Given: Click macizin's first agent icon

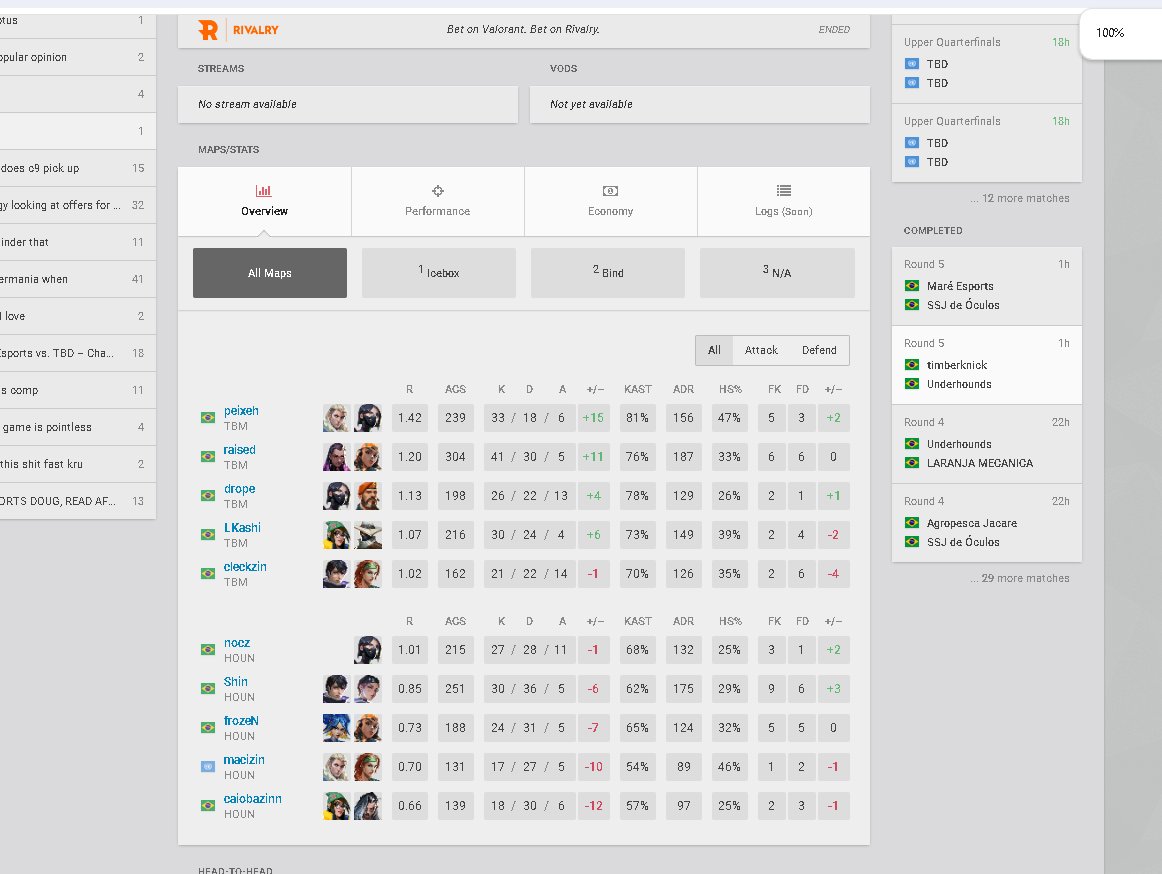Looking at the screenshot, I should (x=336, y=767).
